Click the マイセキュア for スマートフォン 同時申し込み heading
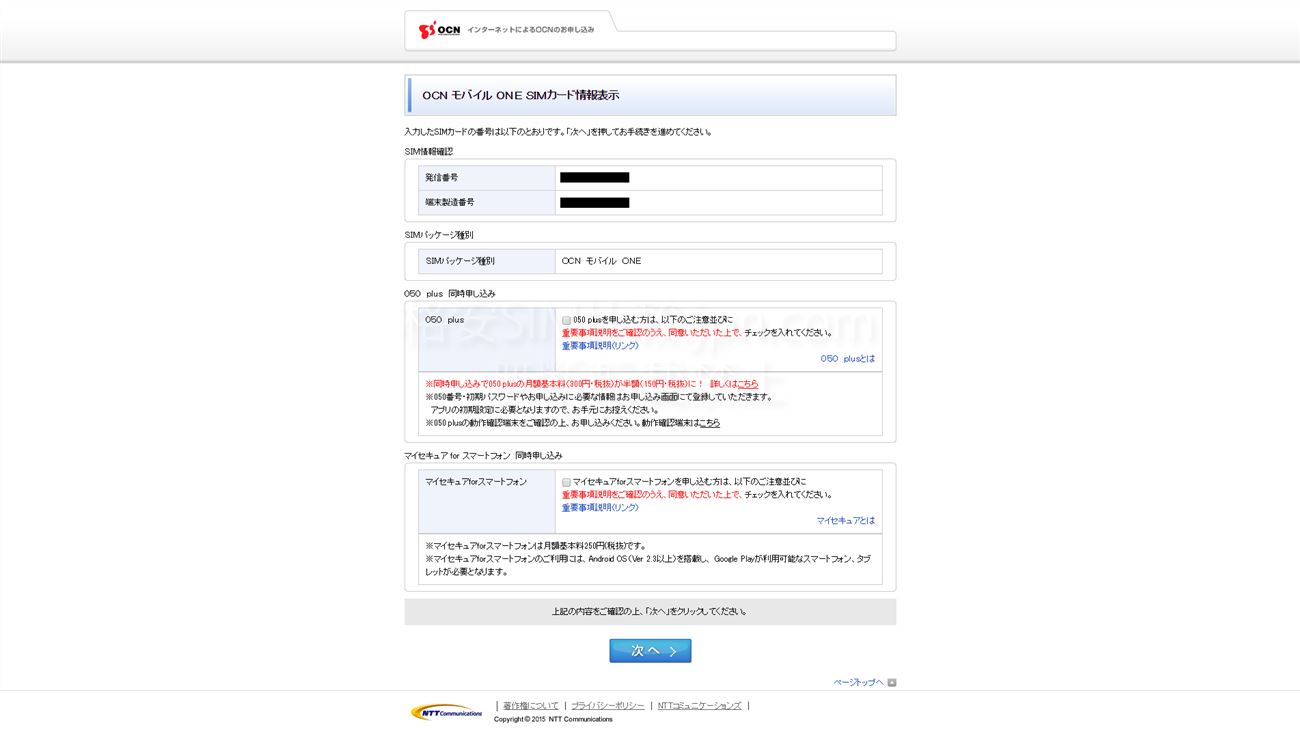Screen dimensions: 1300x748 [x=483, y=456]
